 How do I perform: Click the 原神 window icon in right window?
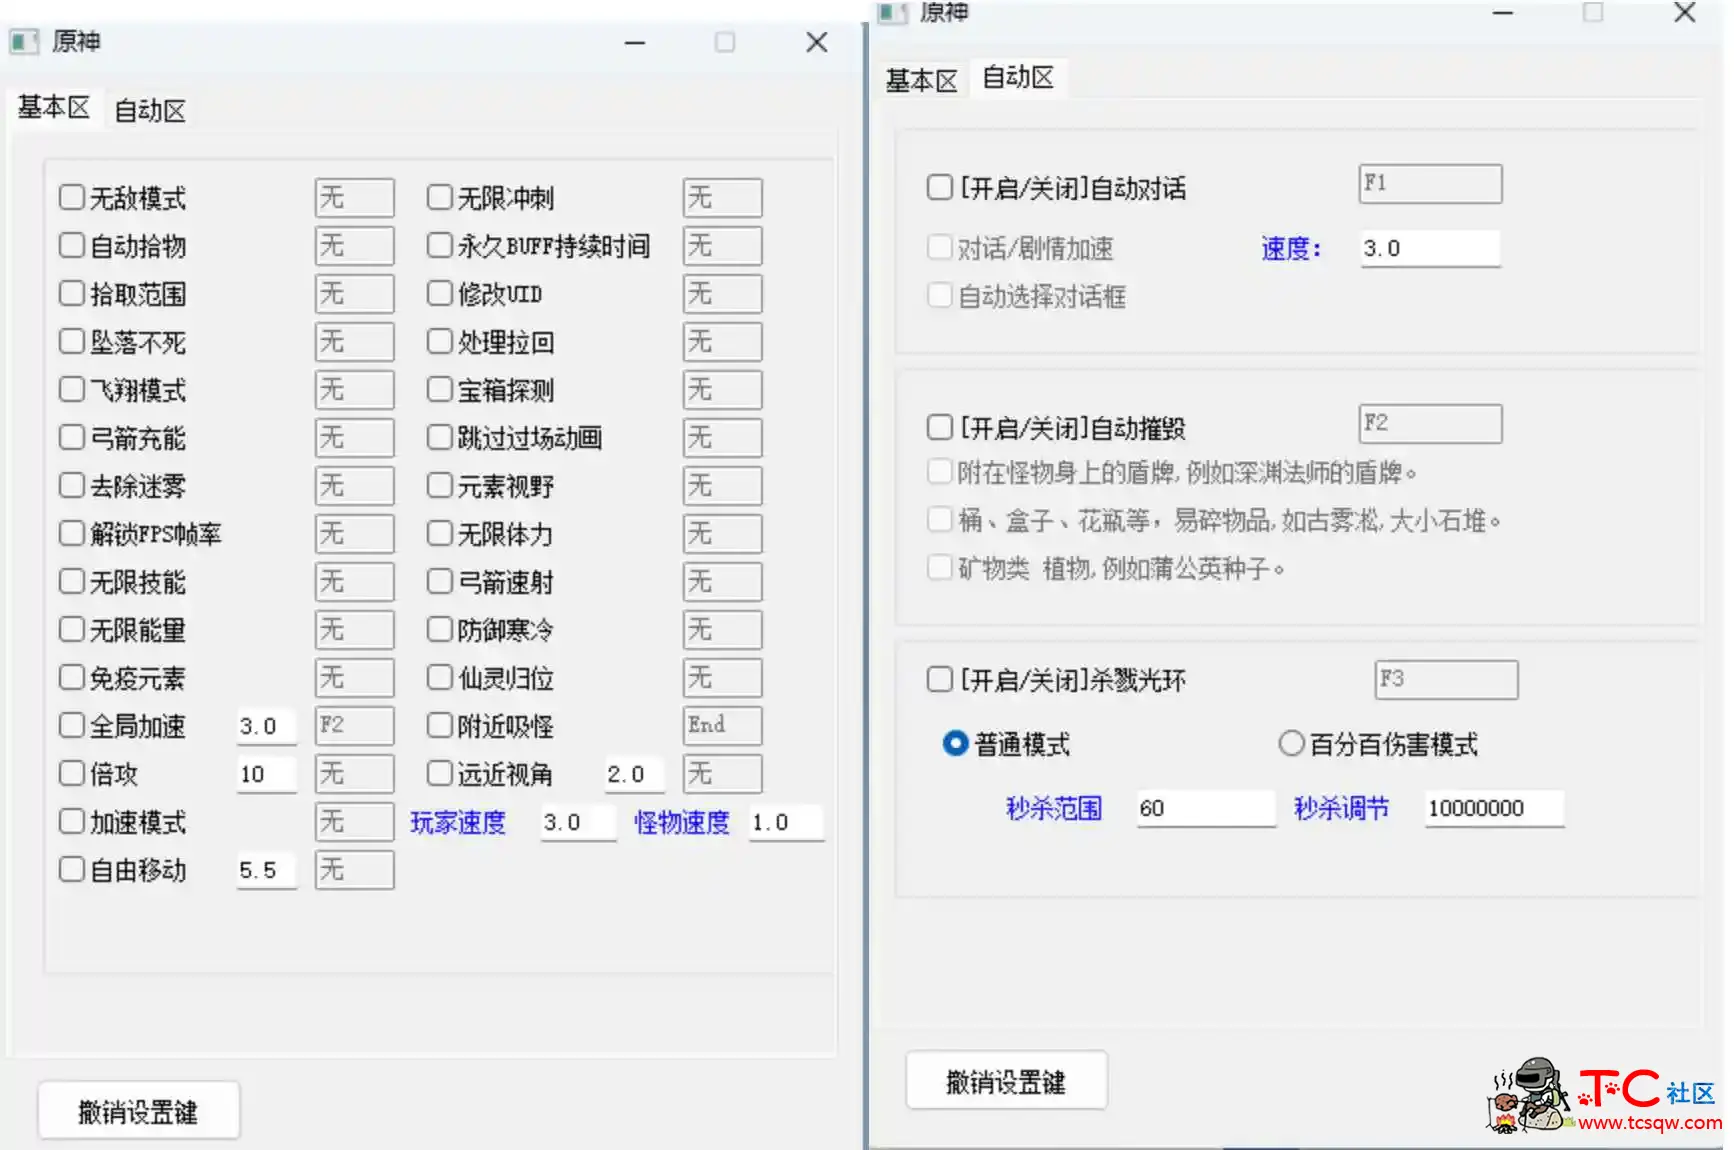[x=892, y=12]
